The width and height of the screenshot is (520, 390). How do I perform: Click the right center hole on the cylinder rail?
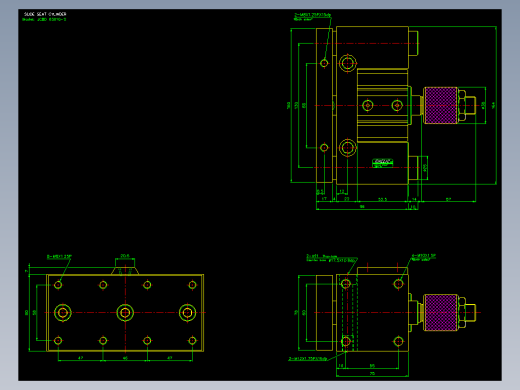pos(397,105)
